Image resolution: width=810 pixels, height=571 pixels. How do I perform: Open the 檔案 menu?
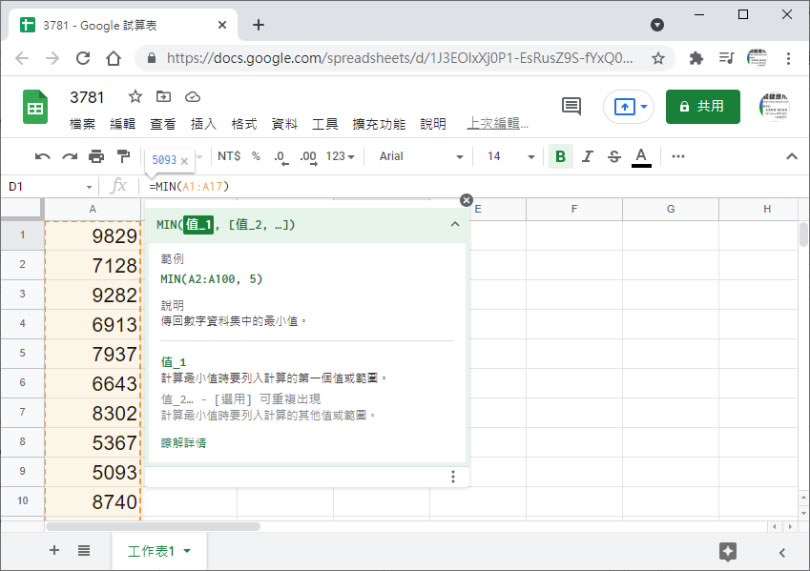(83, 124)
